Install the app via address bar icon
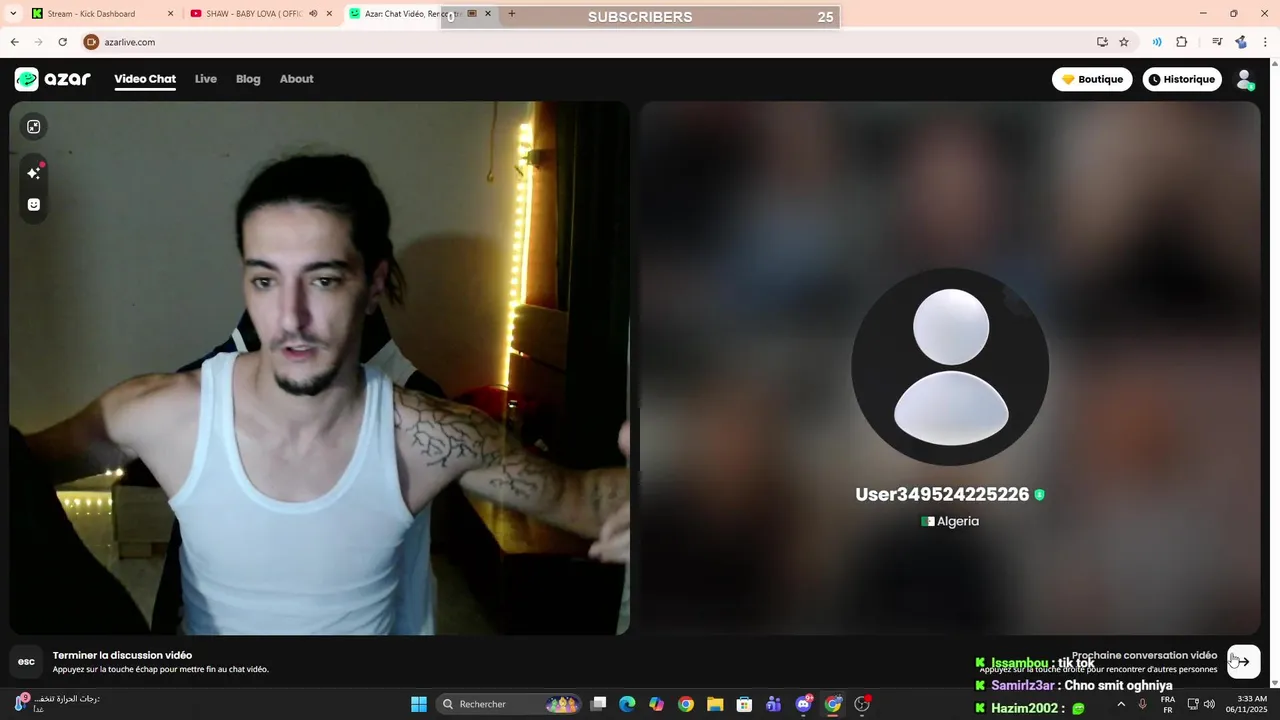The width and height of the screenshot is (1280, 720). coord(1102,42)
